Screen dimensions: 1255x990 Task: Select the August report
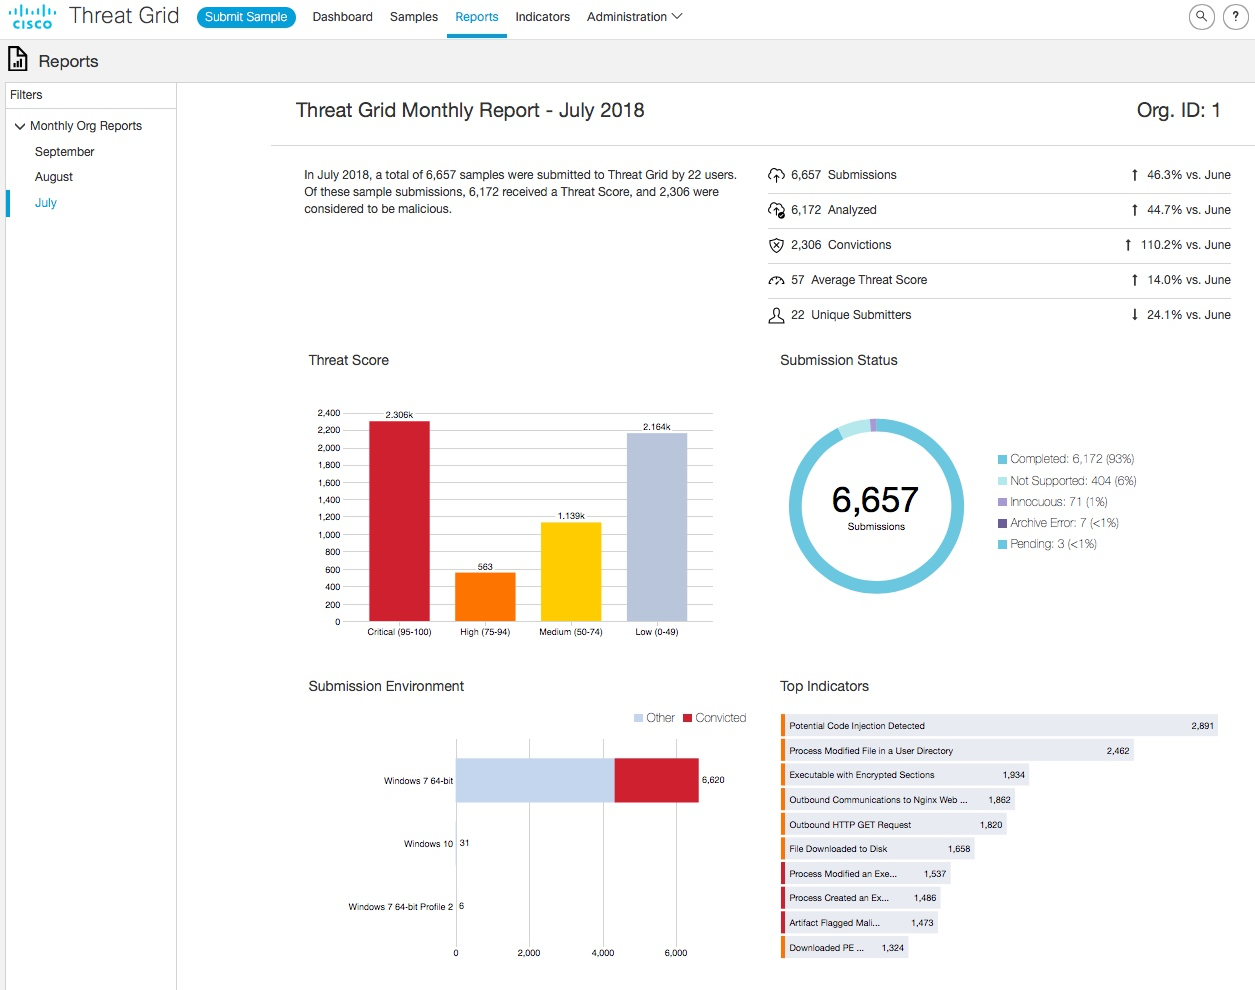coord(54,177)
